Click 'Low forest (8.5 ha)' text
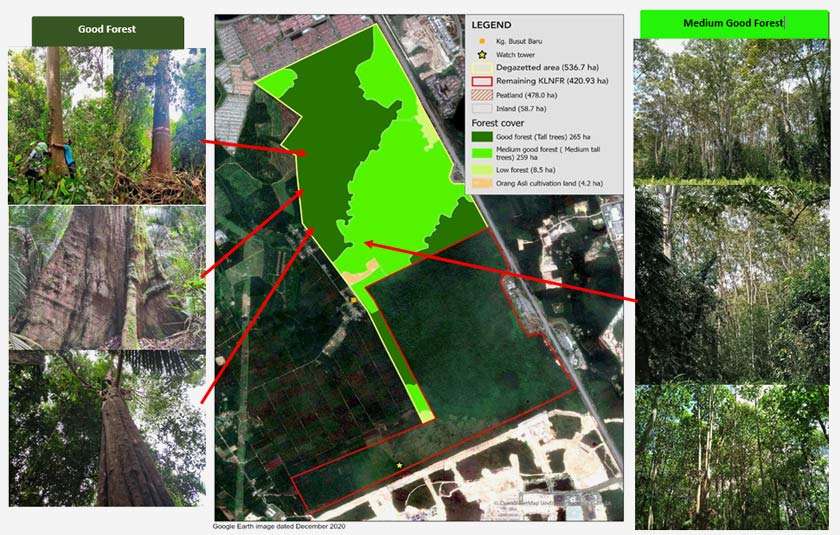 [x=526, y=170]
